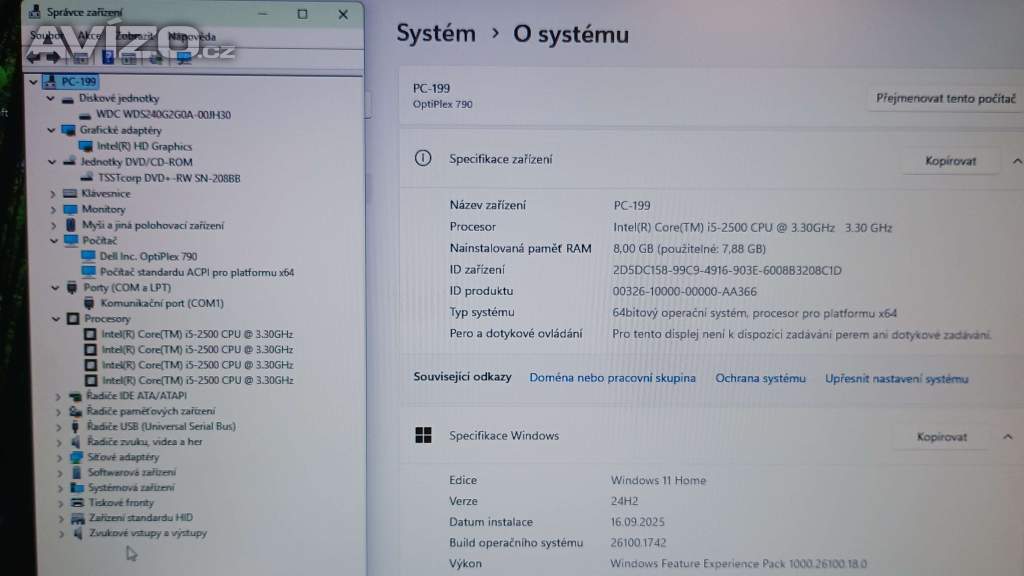
Task: Open the Zobrazit menu
Action: click(135, 36)
